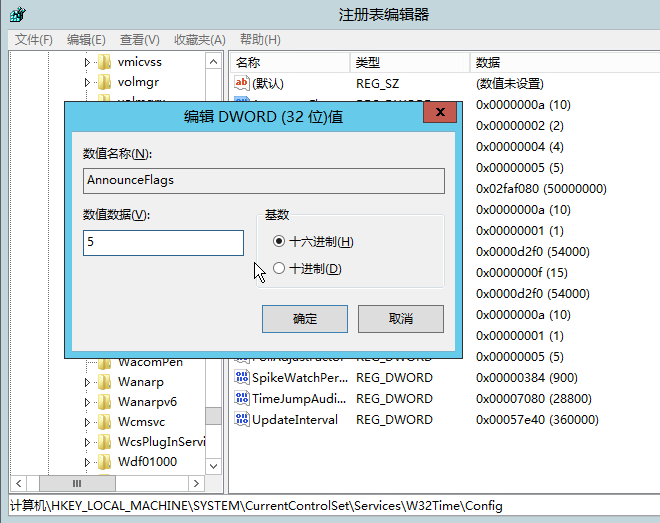The image size is (660, 523).
Task: Click the (默认) string value icon
Action: point(241,84)
